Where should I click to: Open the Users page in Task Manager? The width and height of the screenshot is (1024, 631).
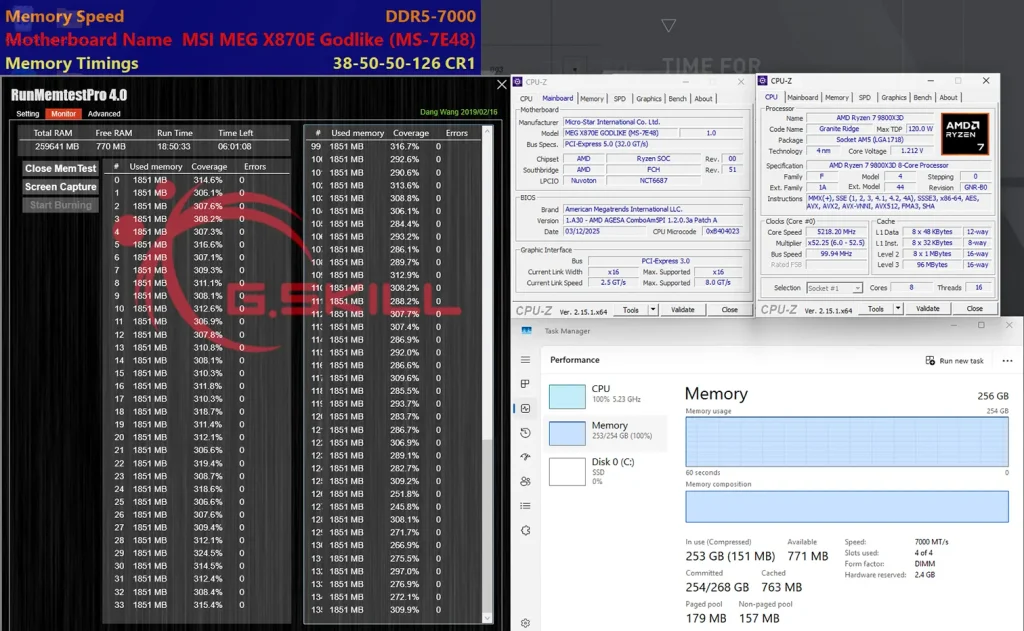(x=525, y=481)
